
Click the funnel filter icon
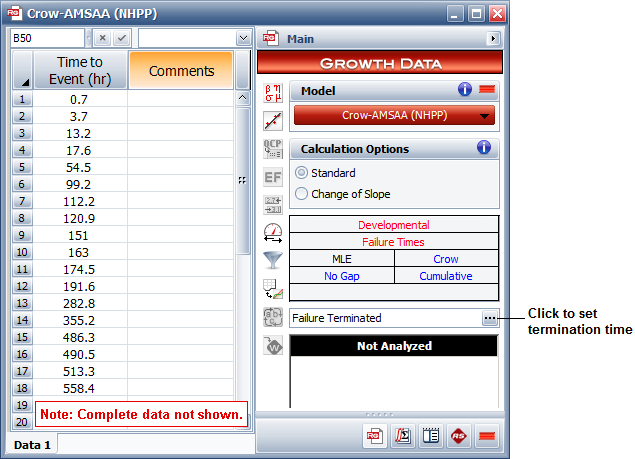coord(273,260)
